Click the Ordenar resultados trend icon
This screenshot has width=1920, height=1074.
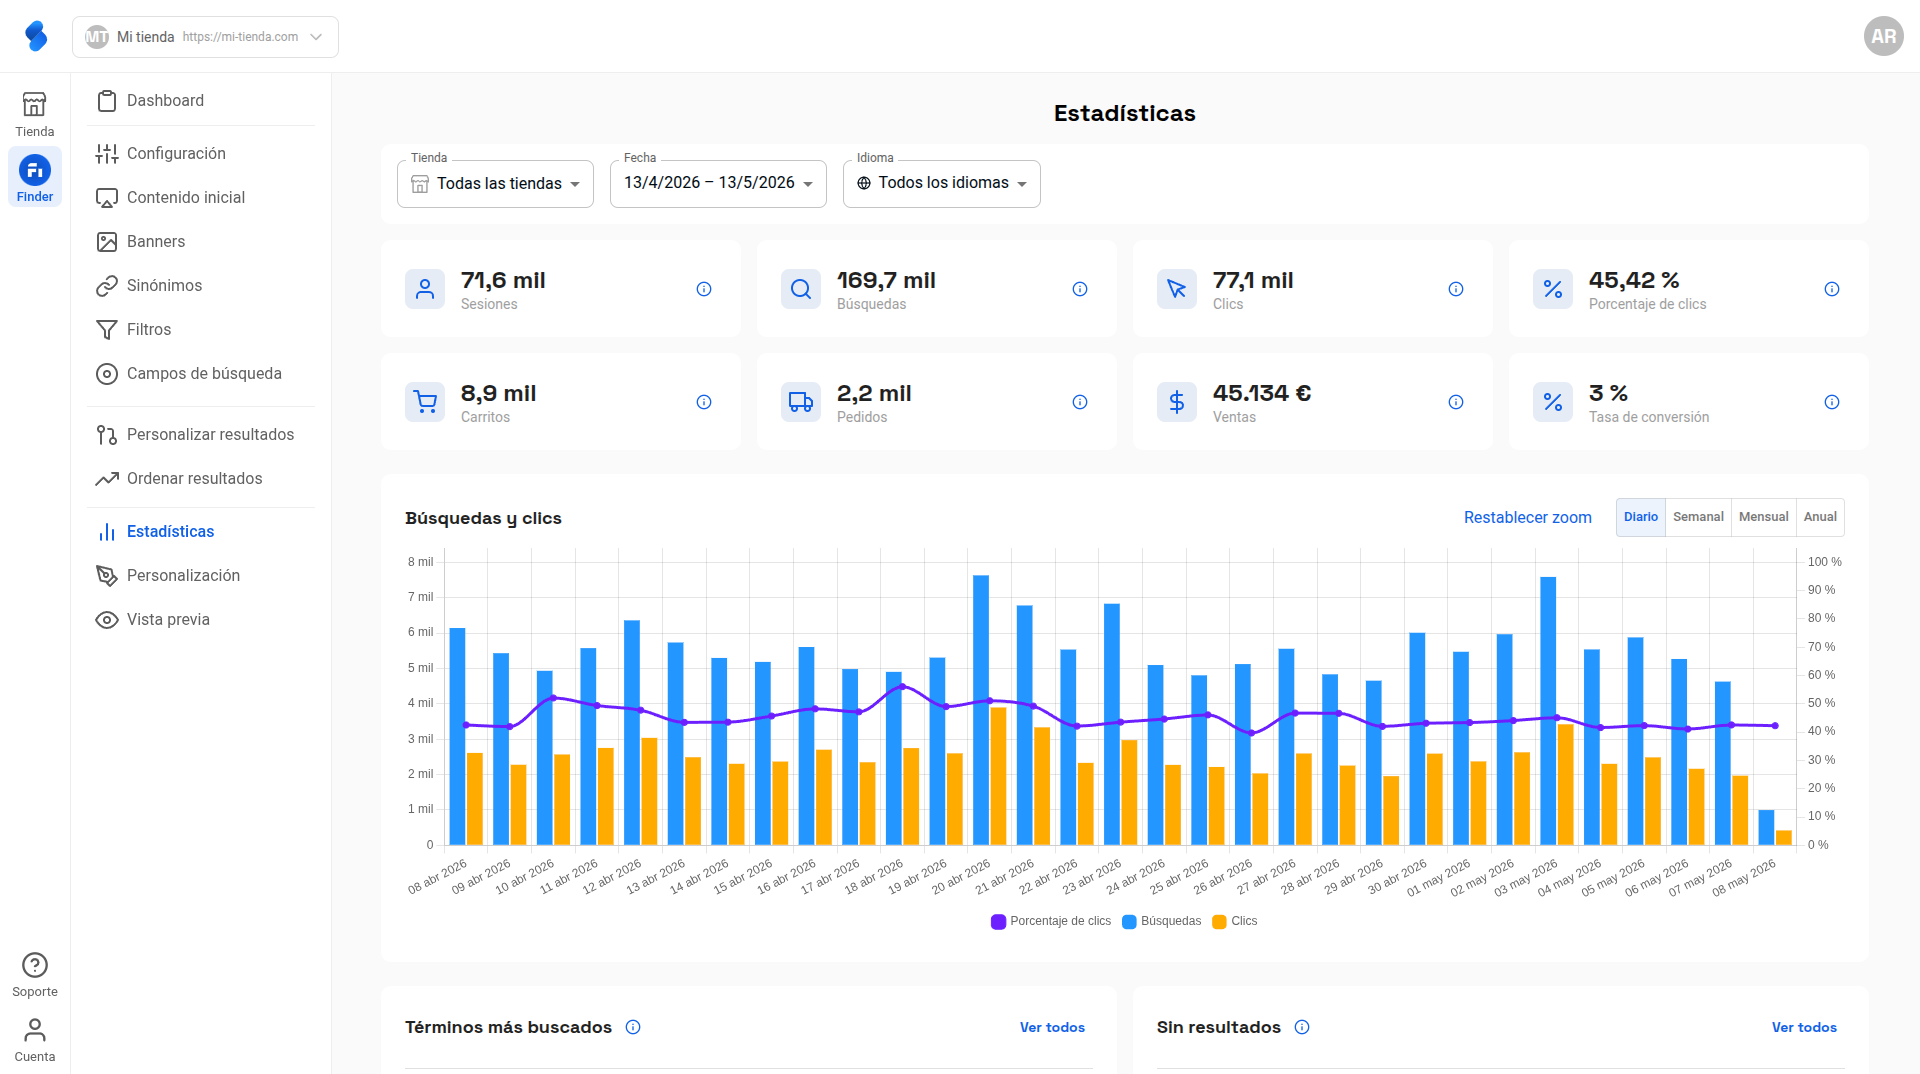[x=107, y=479]
